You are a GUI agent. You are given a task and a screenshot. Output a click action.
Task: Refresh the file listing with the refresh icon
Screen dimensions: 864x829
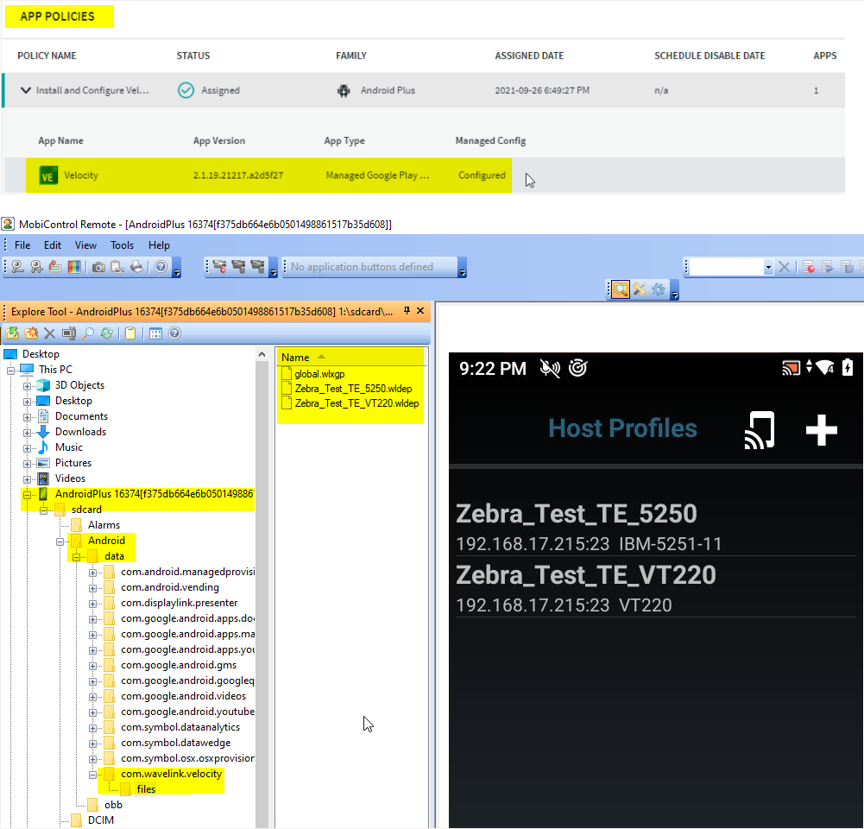pos(106,334)
